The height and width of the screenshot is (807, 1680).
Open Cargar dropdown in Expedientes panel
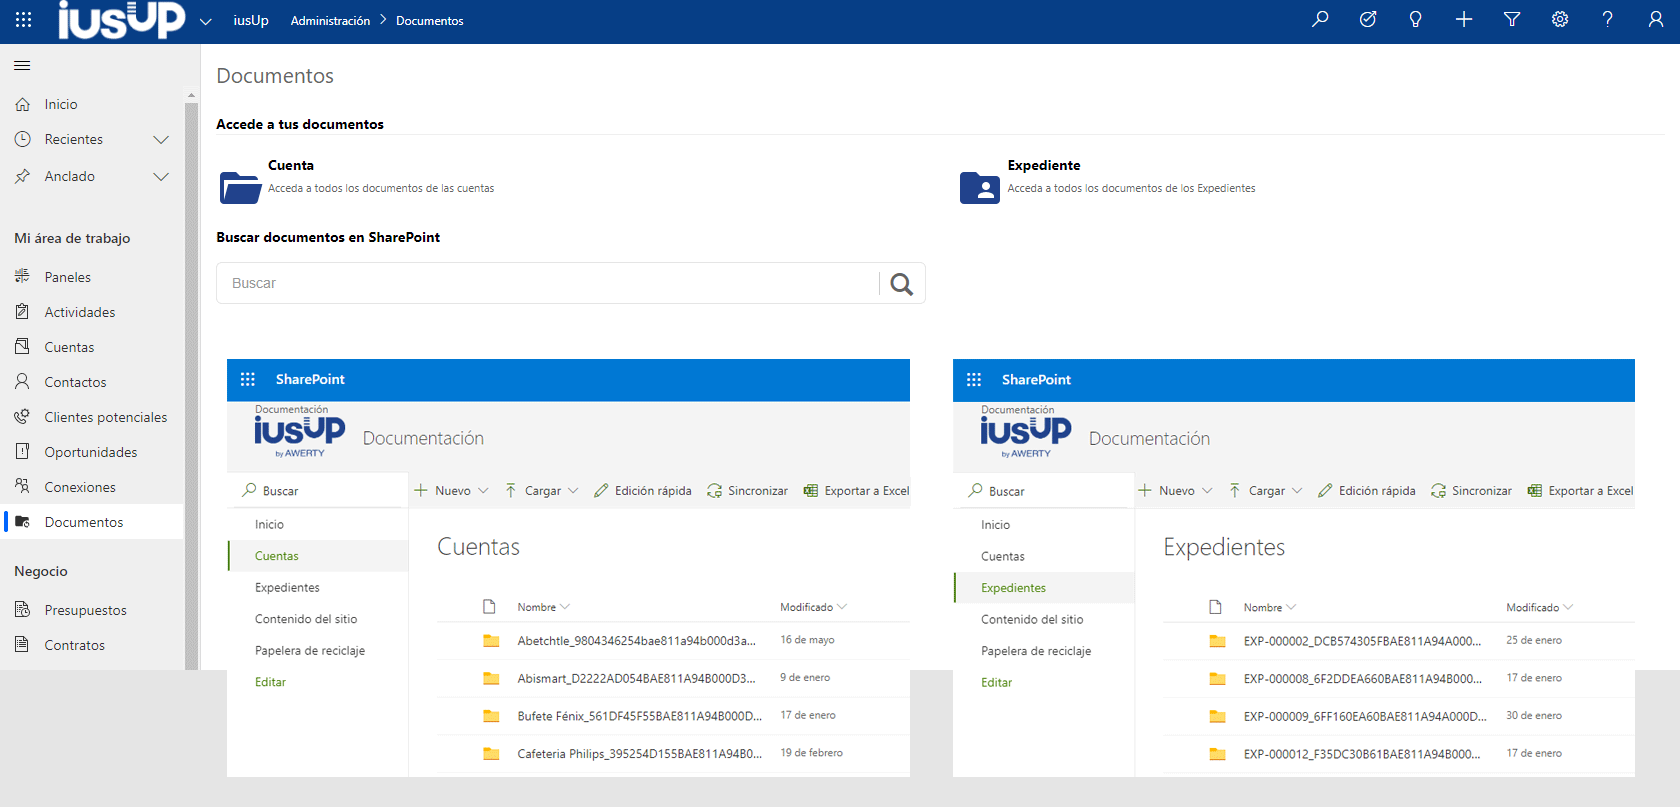1265,491
